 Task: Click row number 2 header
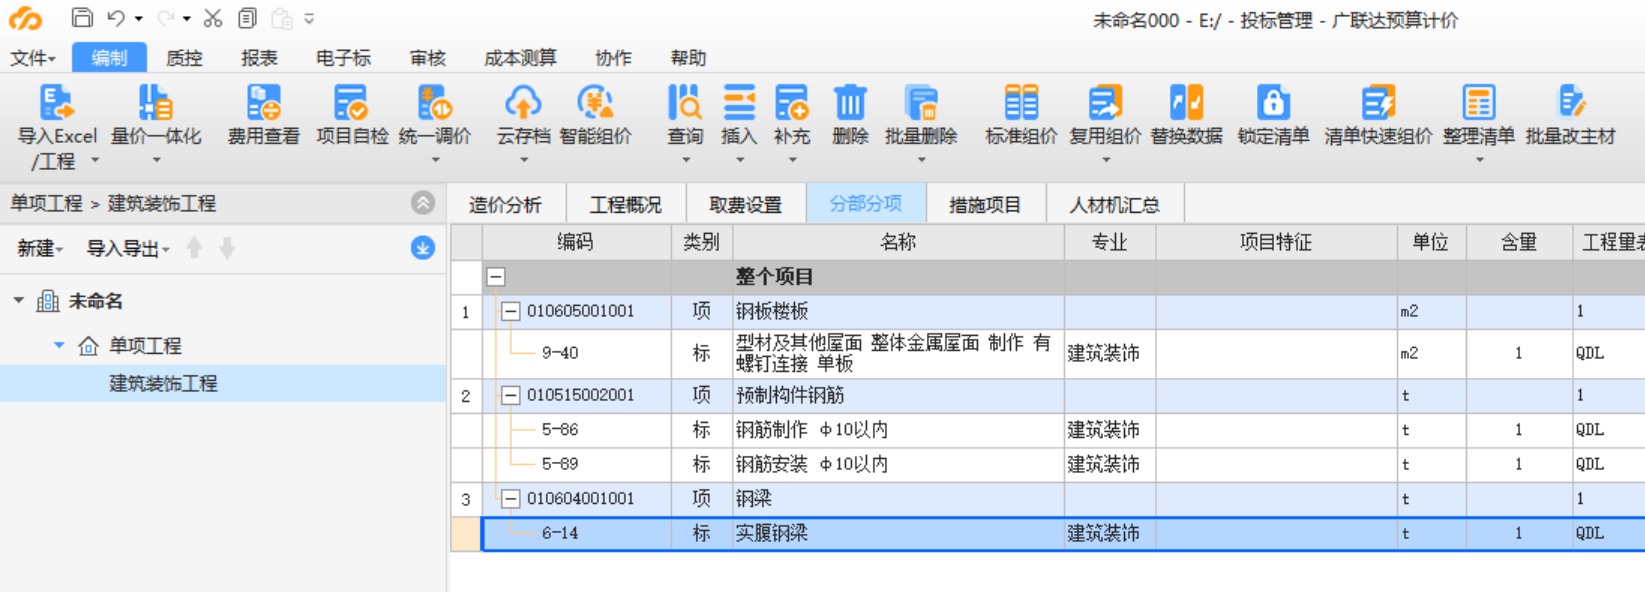pyautogui.click(x=466, y=395)
